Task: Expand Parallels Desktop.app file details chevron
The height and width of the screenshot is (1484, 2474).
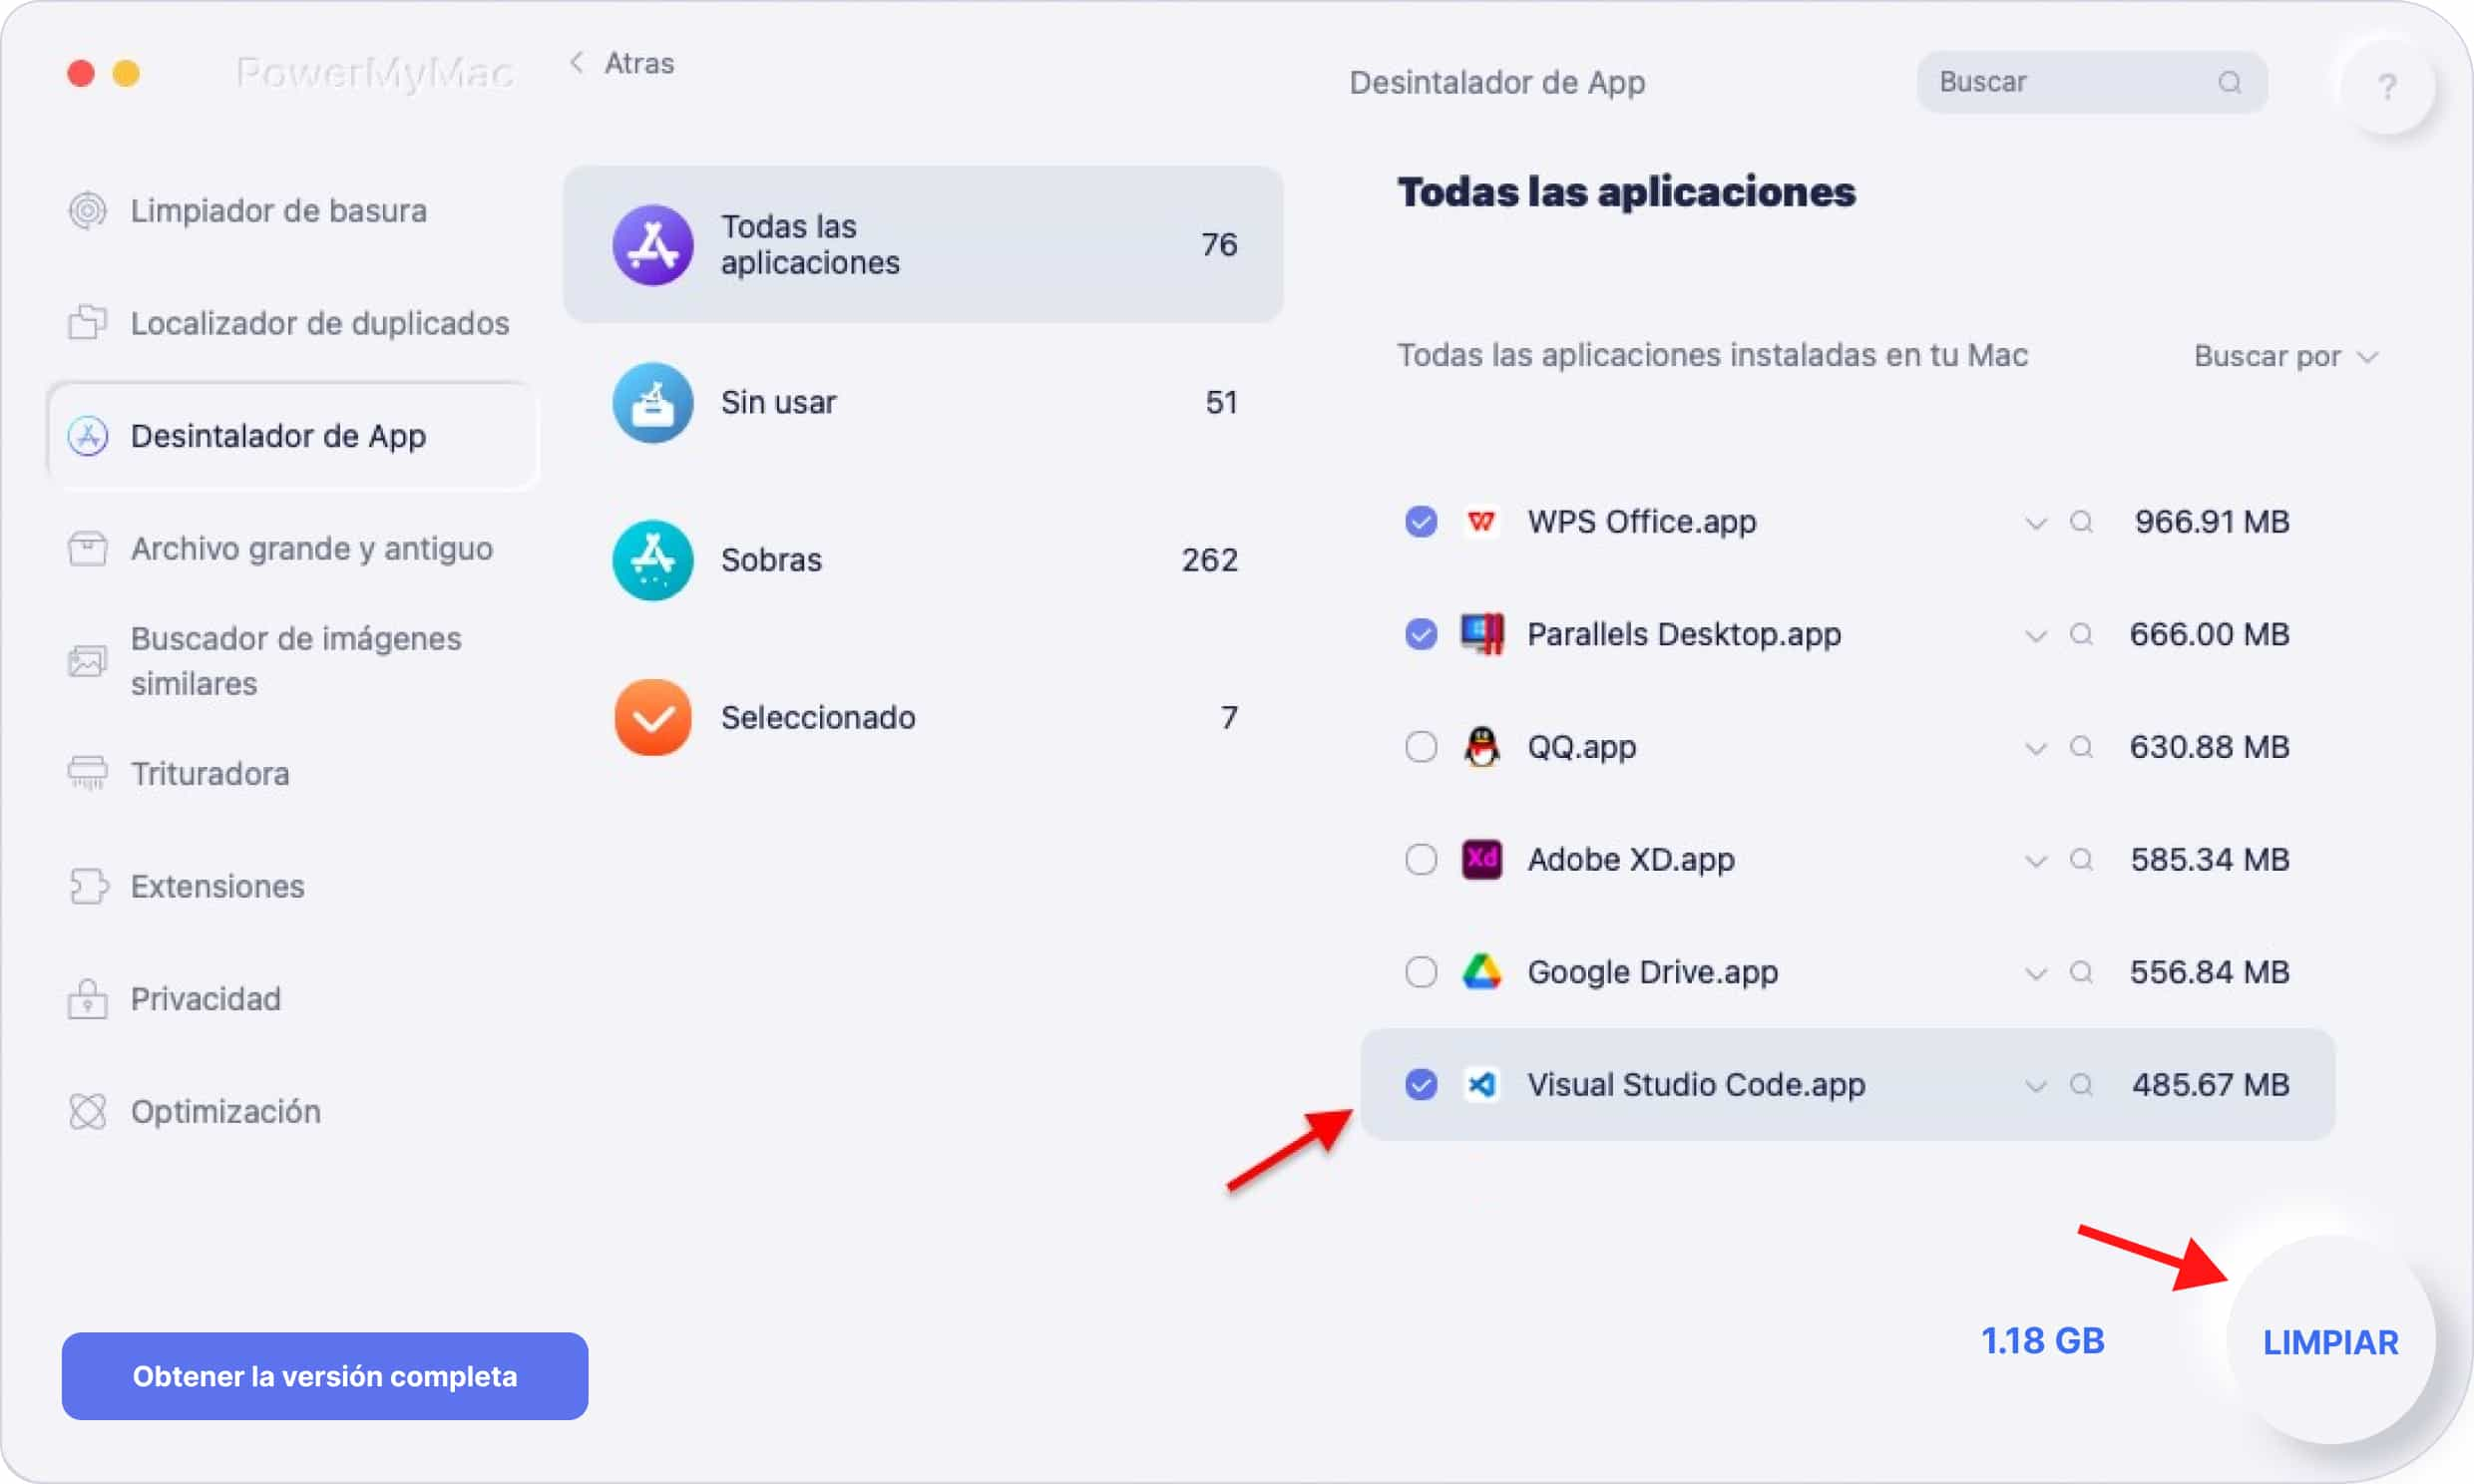Action: (x=2035, y=636)
